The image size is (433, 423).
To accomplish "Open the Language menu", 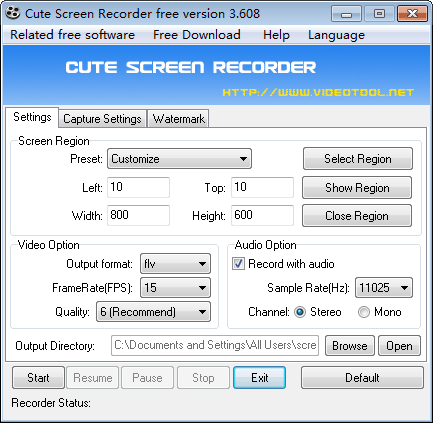I will point(336,35).
